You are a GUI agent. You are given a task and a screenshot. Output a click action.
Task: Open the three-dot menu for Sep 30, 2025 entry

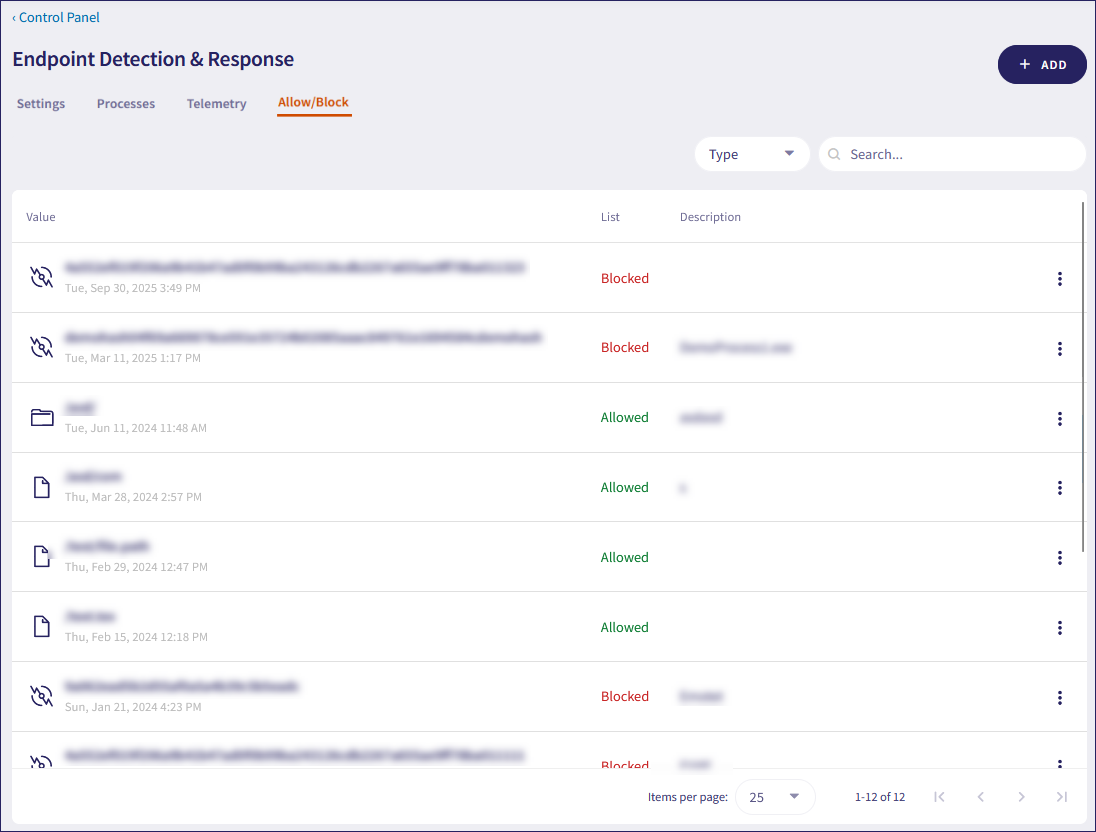[x=1060, y=279]
